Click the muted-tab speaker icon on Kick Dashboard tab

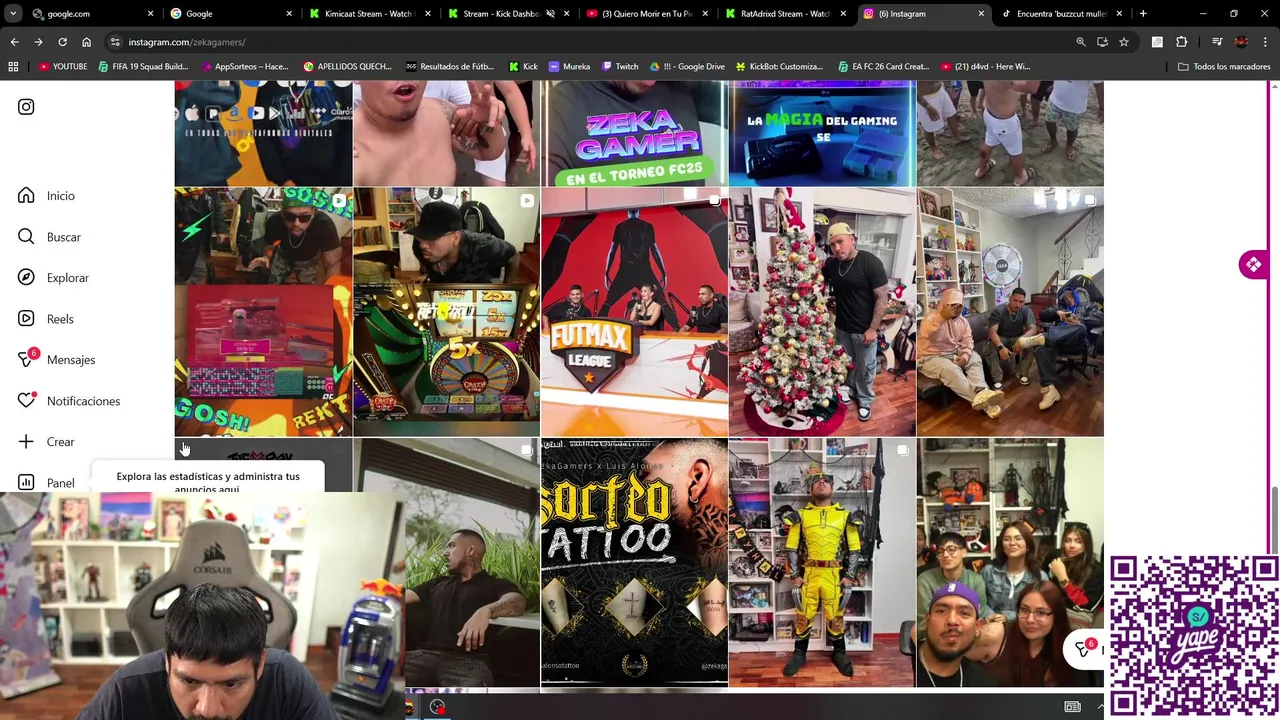click(x=550, y=14)
